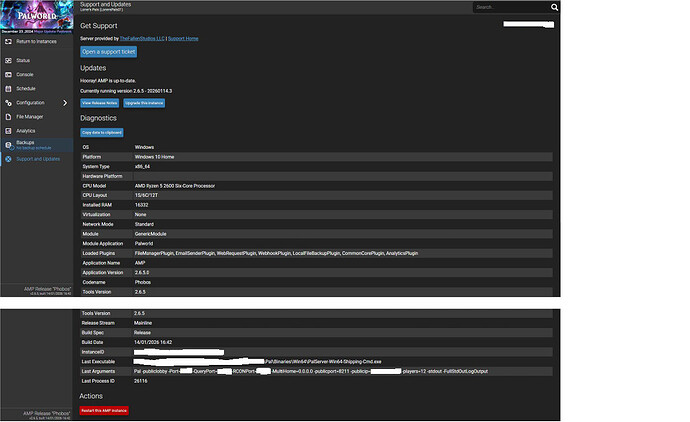Follow the Support Home link
Screen dimensions: 690x422
[183, 38]
